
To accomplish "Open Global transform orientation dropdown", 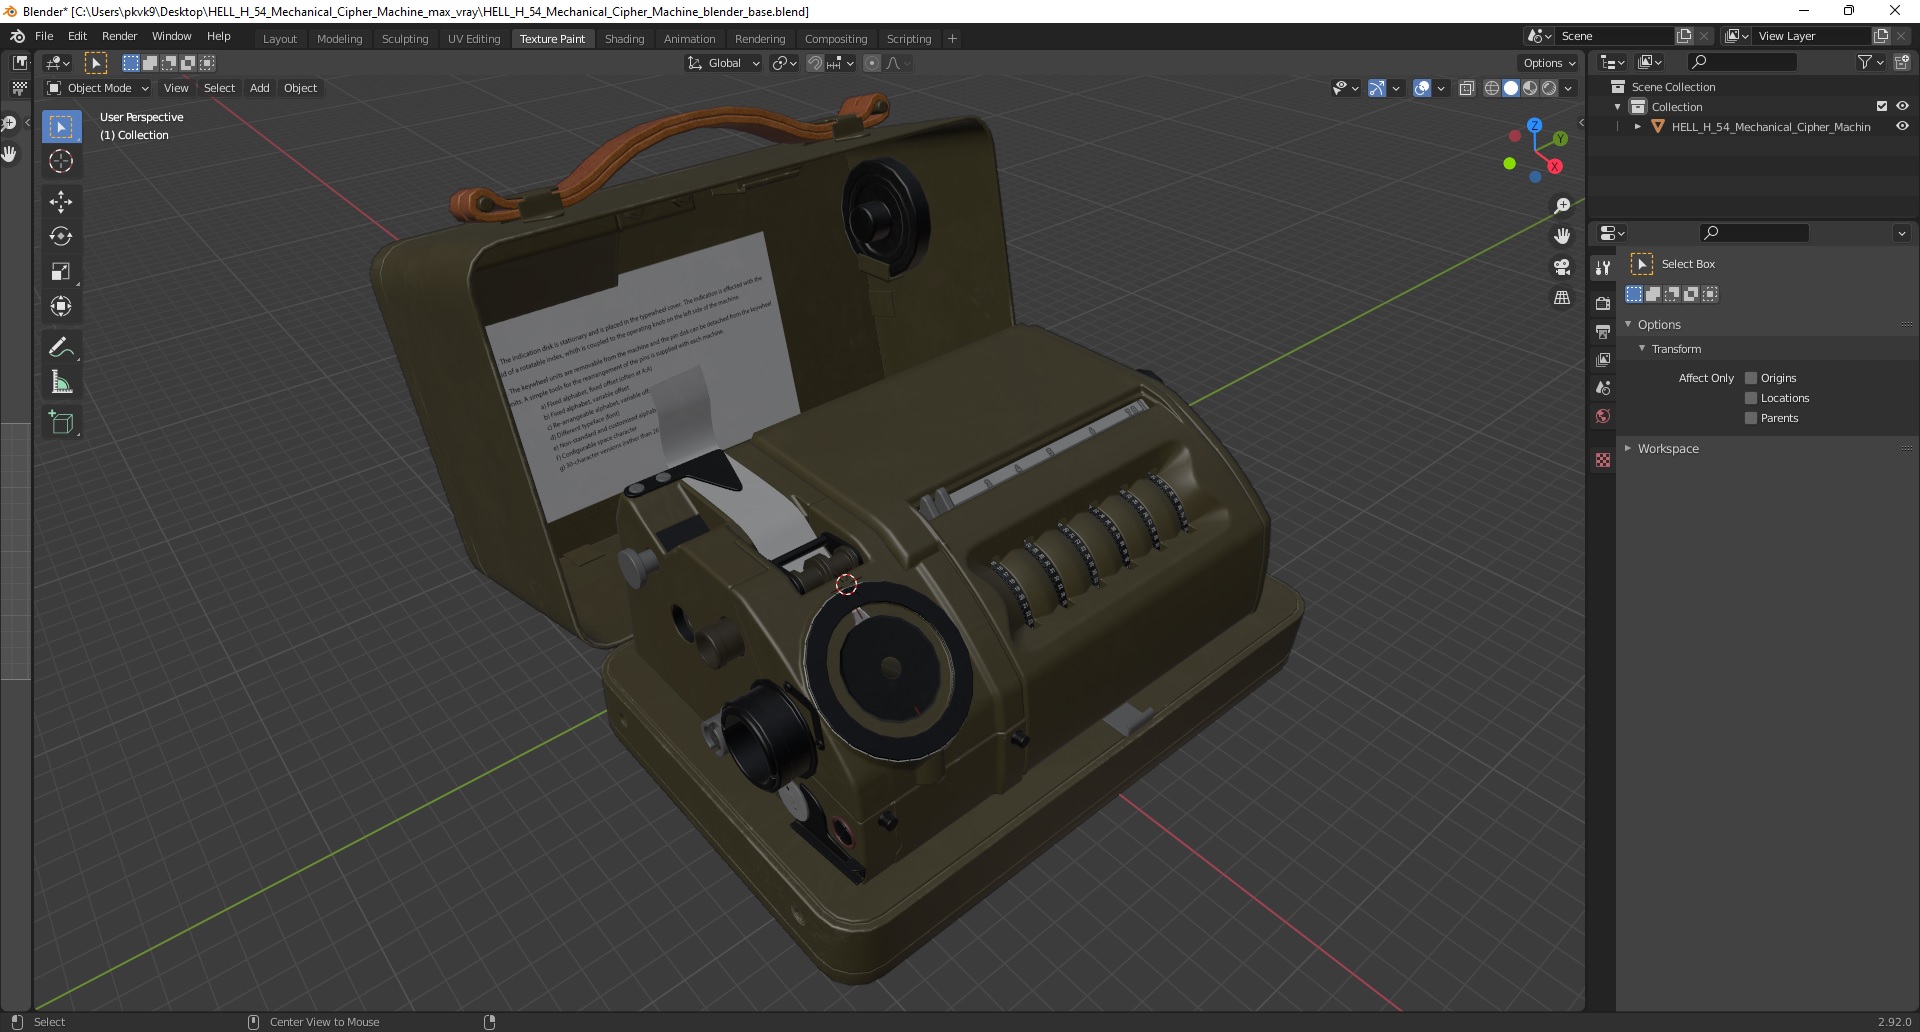I will 723,63.
